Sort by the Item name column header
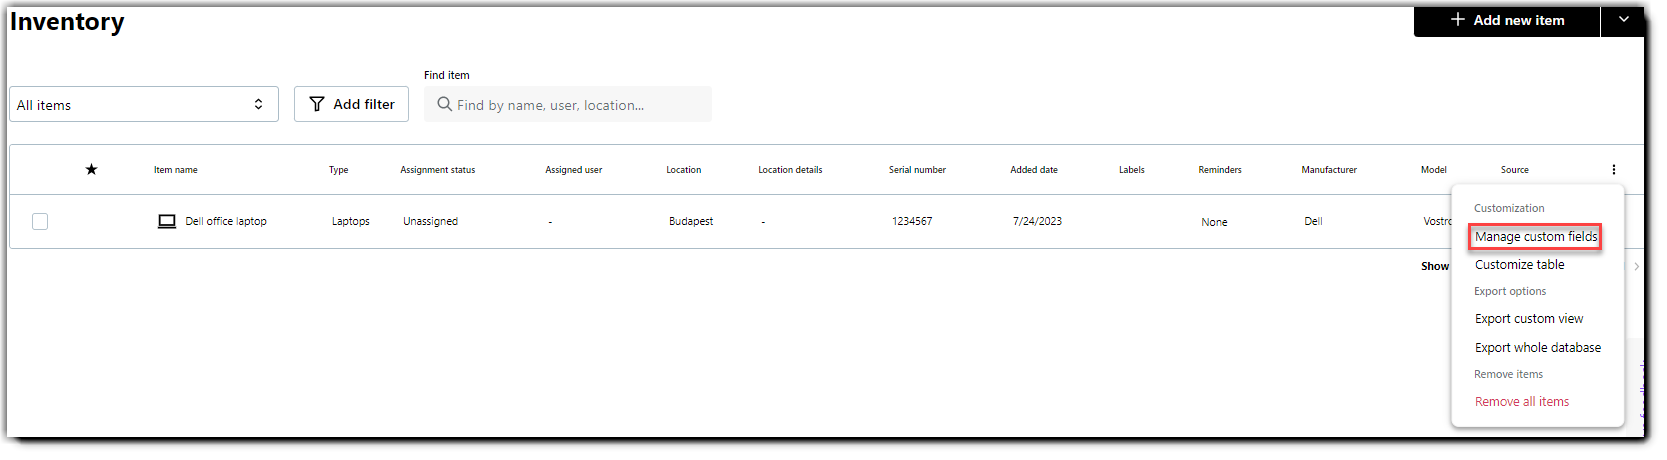1667x460 pixels. click(176, 170)
